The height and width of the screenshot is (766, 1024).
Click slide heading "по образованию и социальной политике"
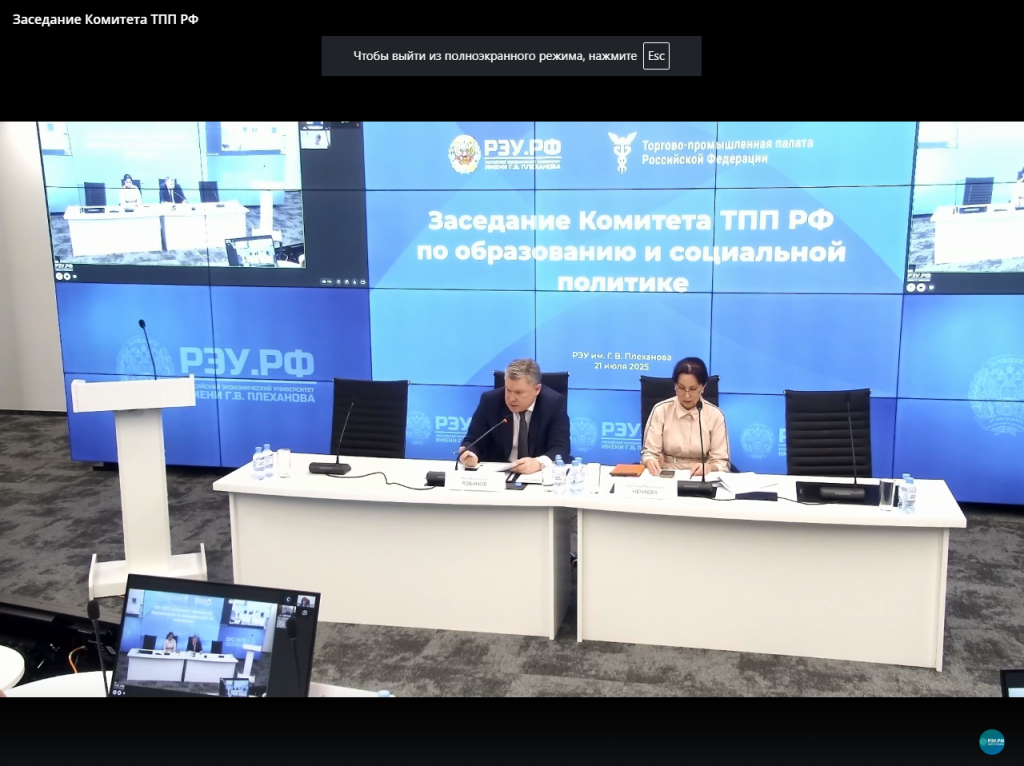coord(631,267)
